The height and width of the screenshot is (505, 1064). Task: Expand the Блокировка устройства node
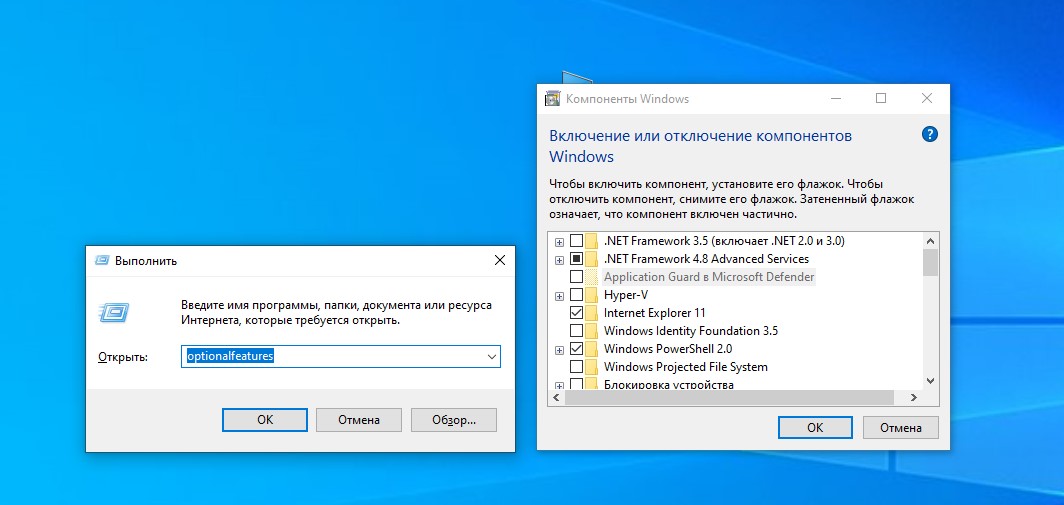559,386
